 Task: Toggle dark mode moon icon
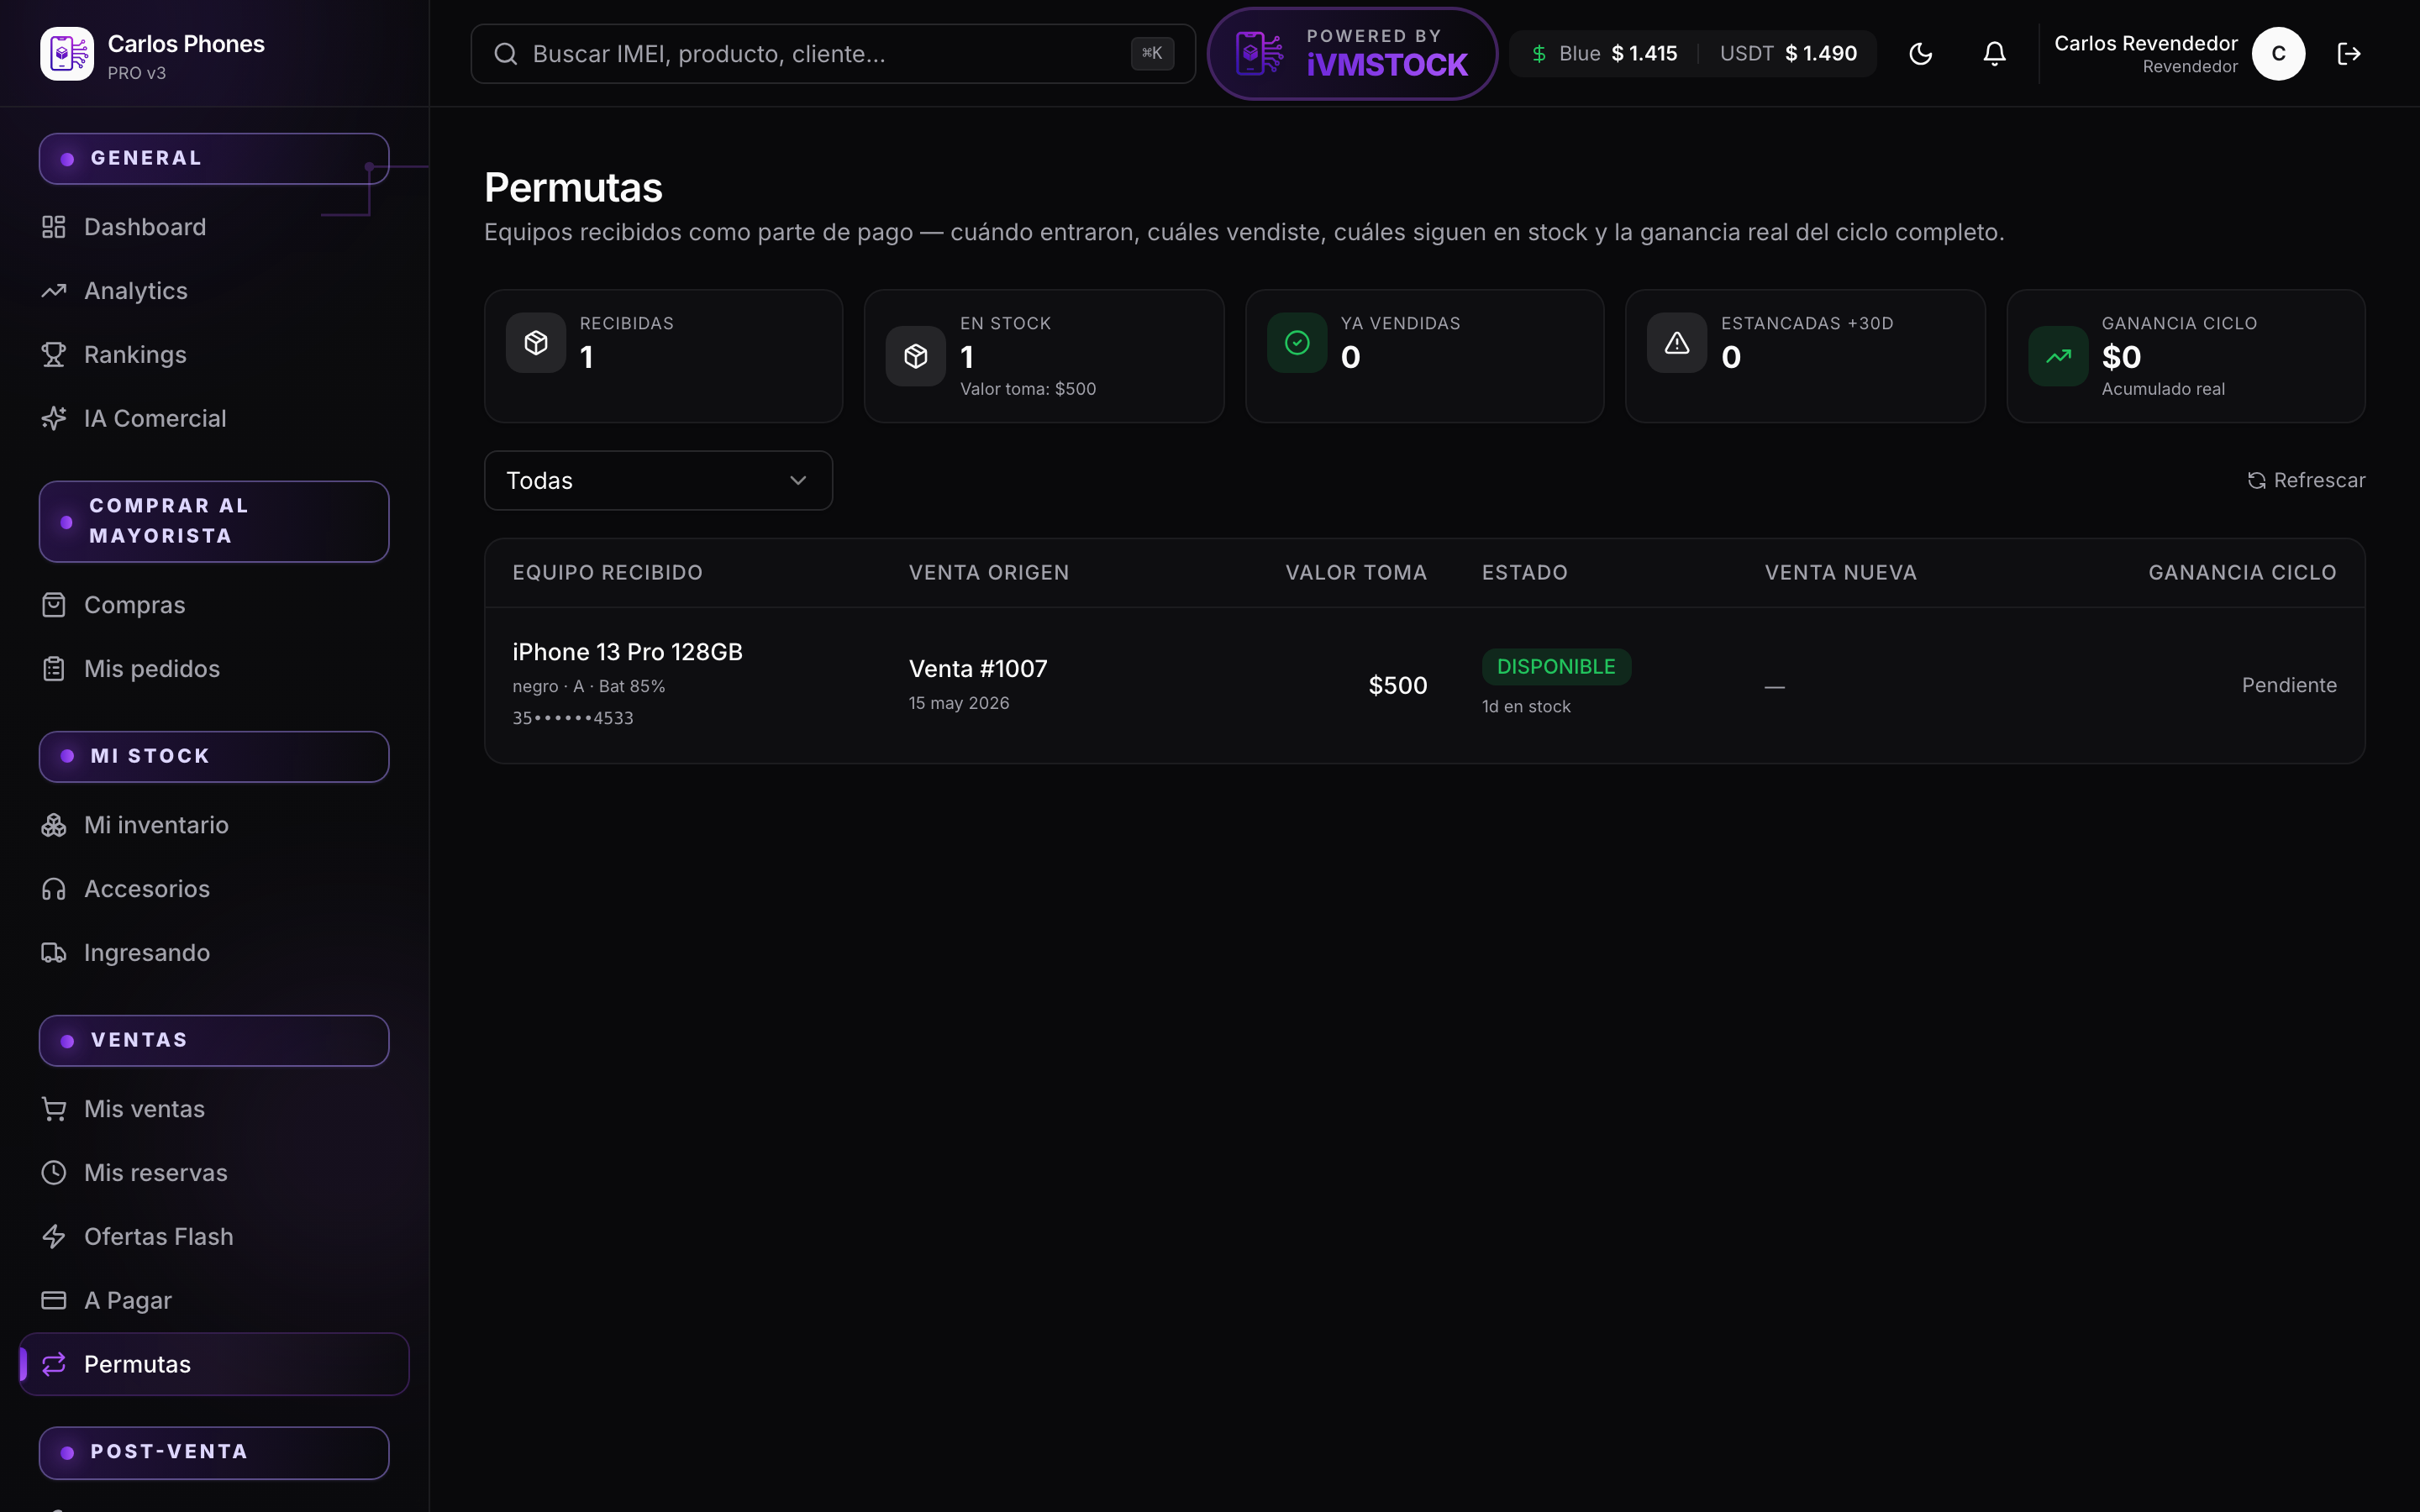[1920, 54]
